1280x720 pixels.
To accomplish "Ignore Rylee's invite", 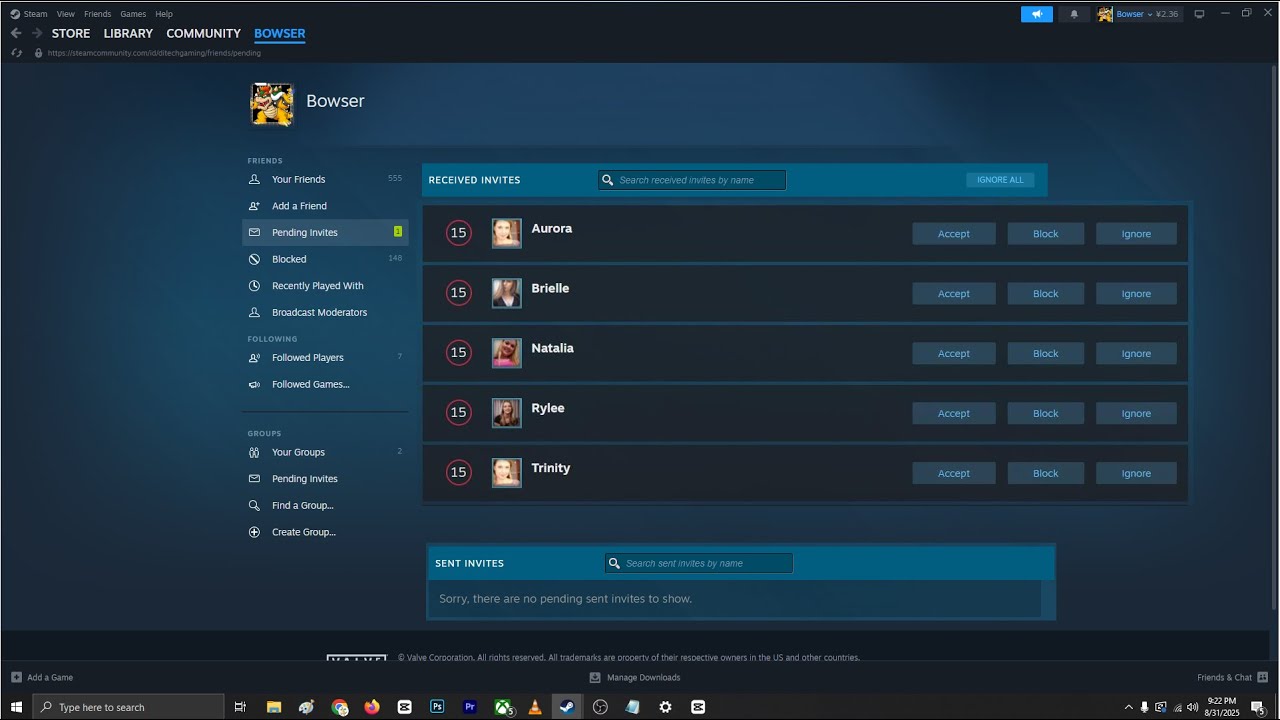I will 1136,414.
